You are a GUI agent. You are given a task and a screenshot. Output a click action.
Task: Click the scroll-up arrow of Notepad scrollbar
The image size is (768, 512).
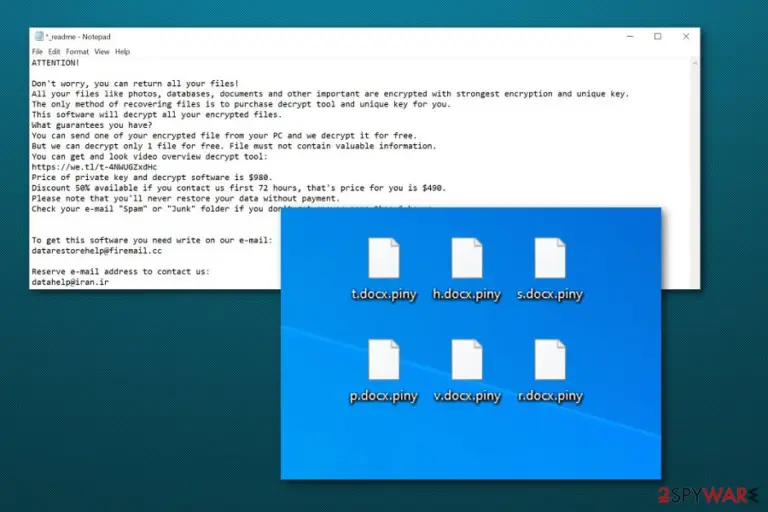click(695, 62)
